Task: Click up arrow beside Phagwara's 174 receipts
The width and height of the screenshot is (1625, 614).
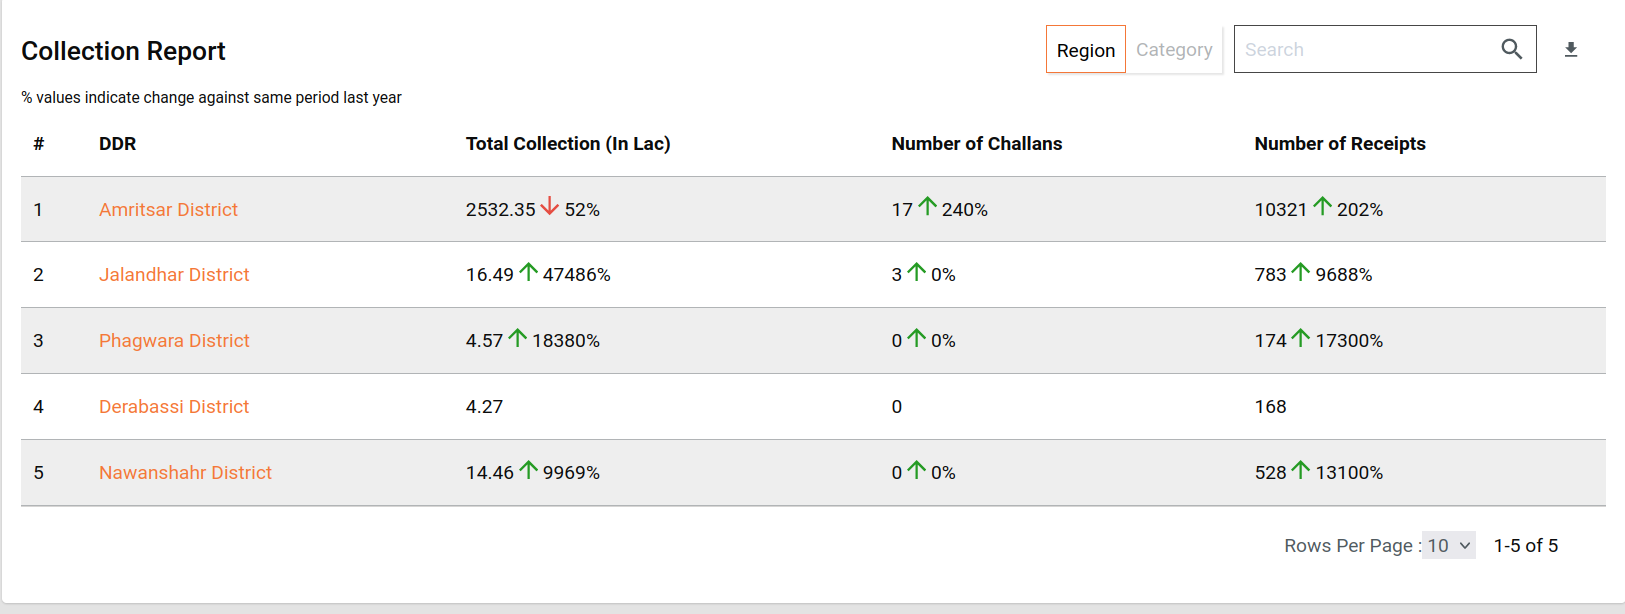Action: [1300, 338]
